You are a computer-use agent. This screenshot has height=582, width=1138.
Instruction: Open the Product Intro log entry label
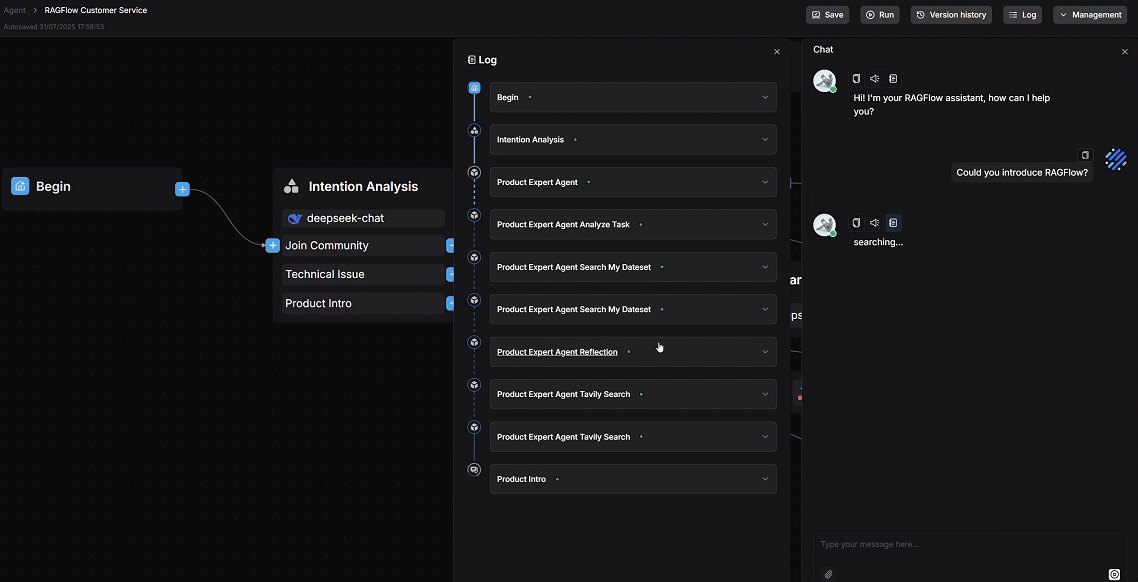click(521, 479)
